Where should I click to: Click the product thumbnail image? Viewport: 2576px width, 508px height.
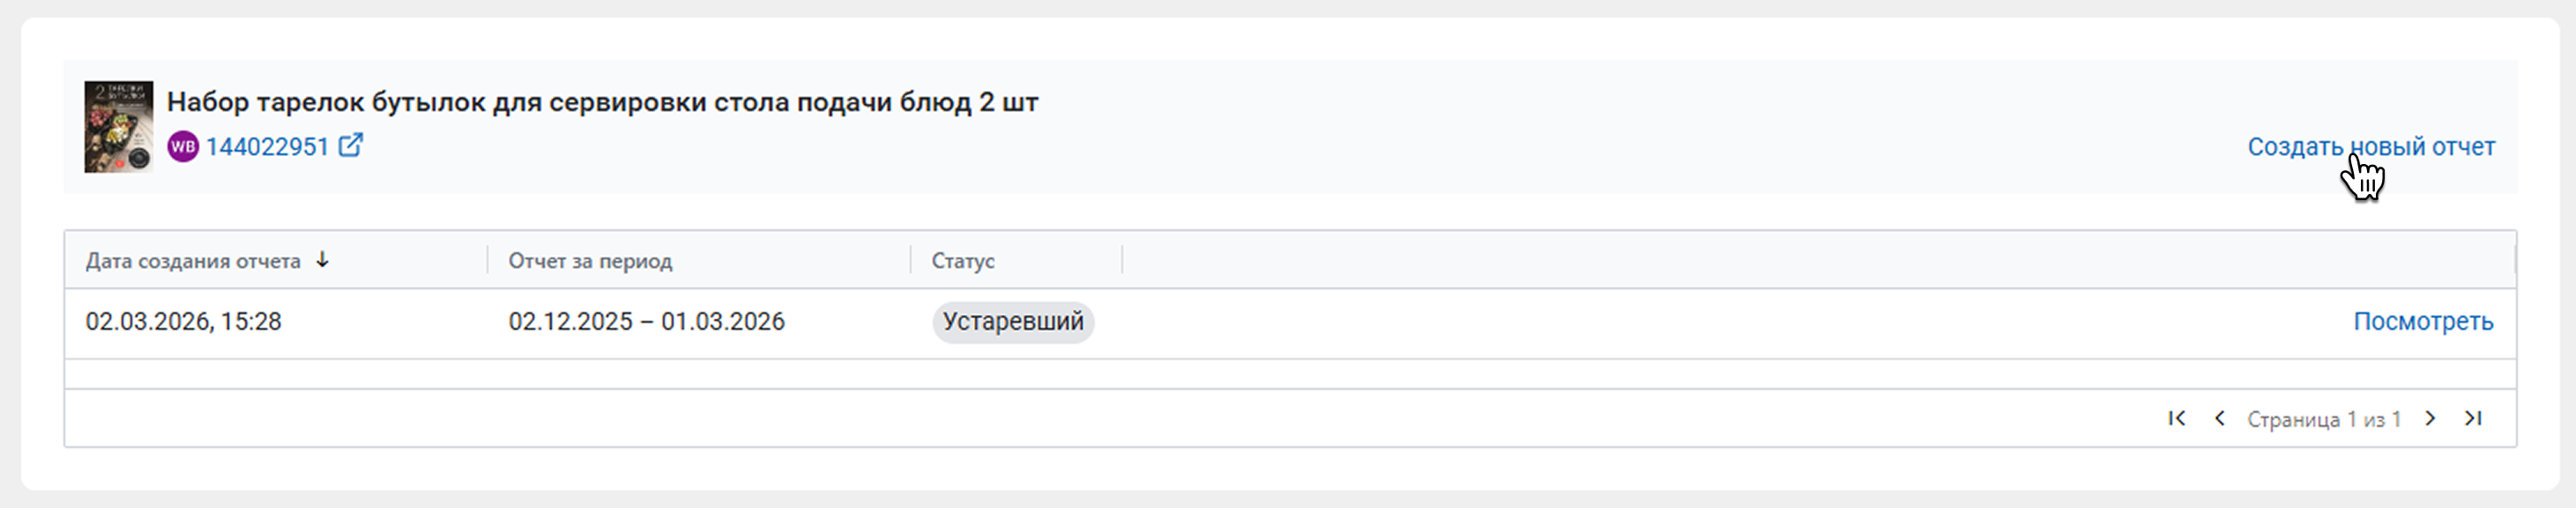119,127
